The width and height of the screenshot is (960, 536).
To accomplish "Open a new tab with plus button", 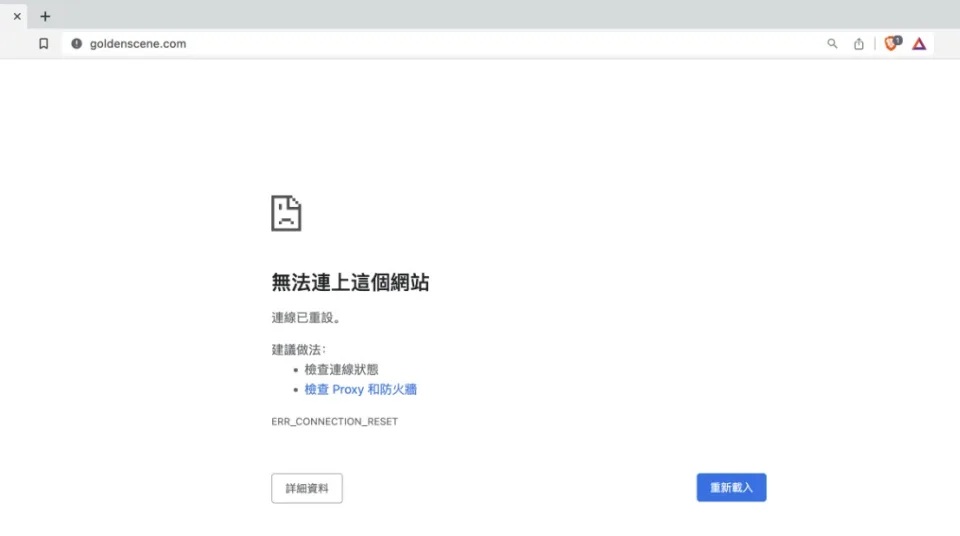I will coord(45,17).
